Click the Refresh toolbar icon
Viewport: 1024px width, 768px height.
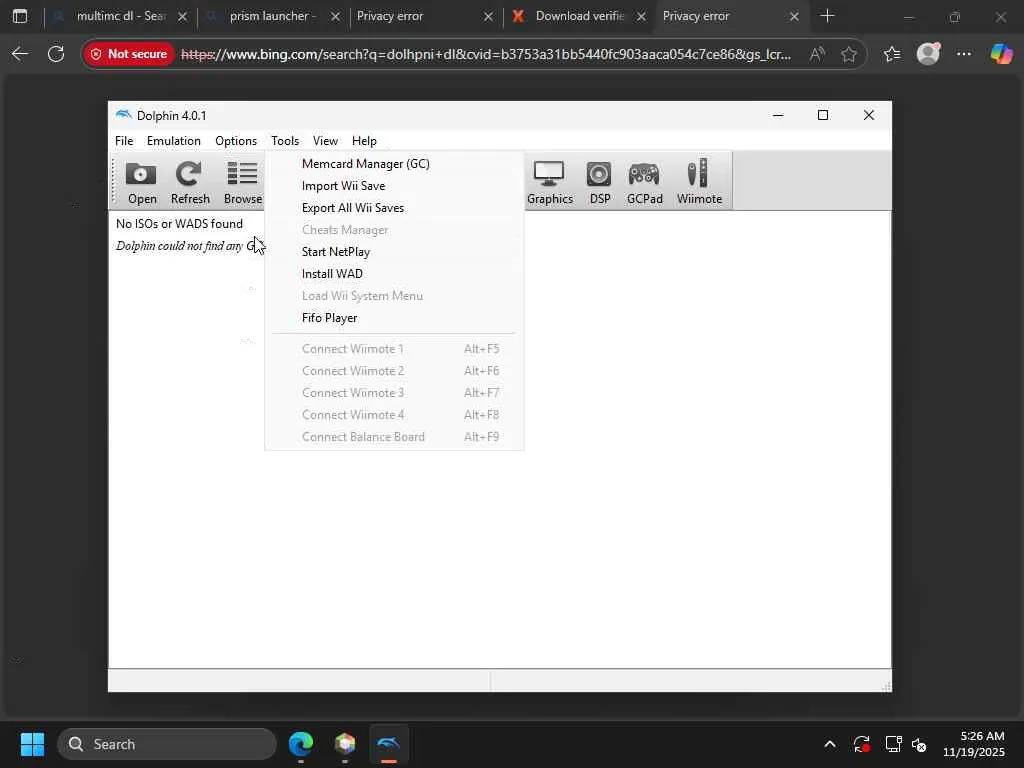(189, 182)
